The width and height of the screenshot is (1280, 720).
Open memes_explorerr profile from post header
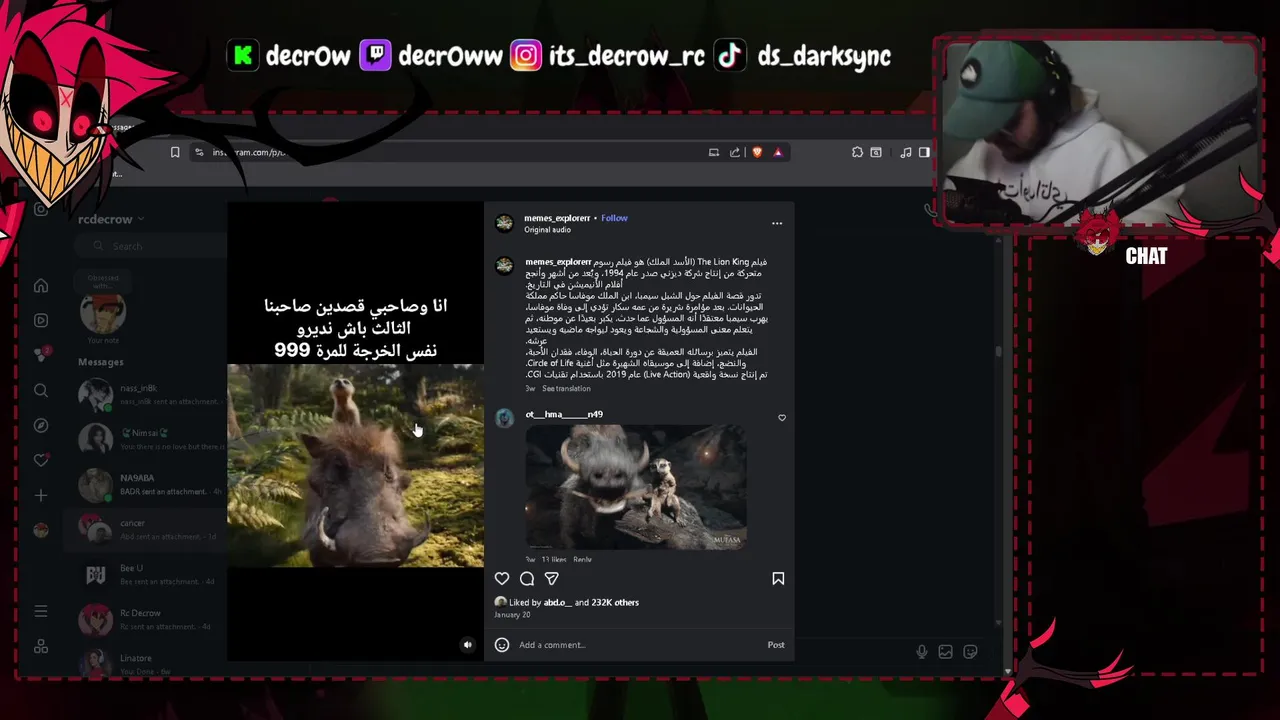coord(557,218)
